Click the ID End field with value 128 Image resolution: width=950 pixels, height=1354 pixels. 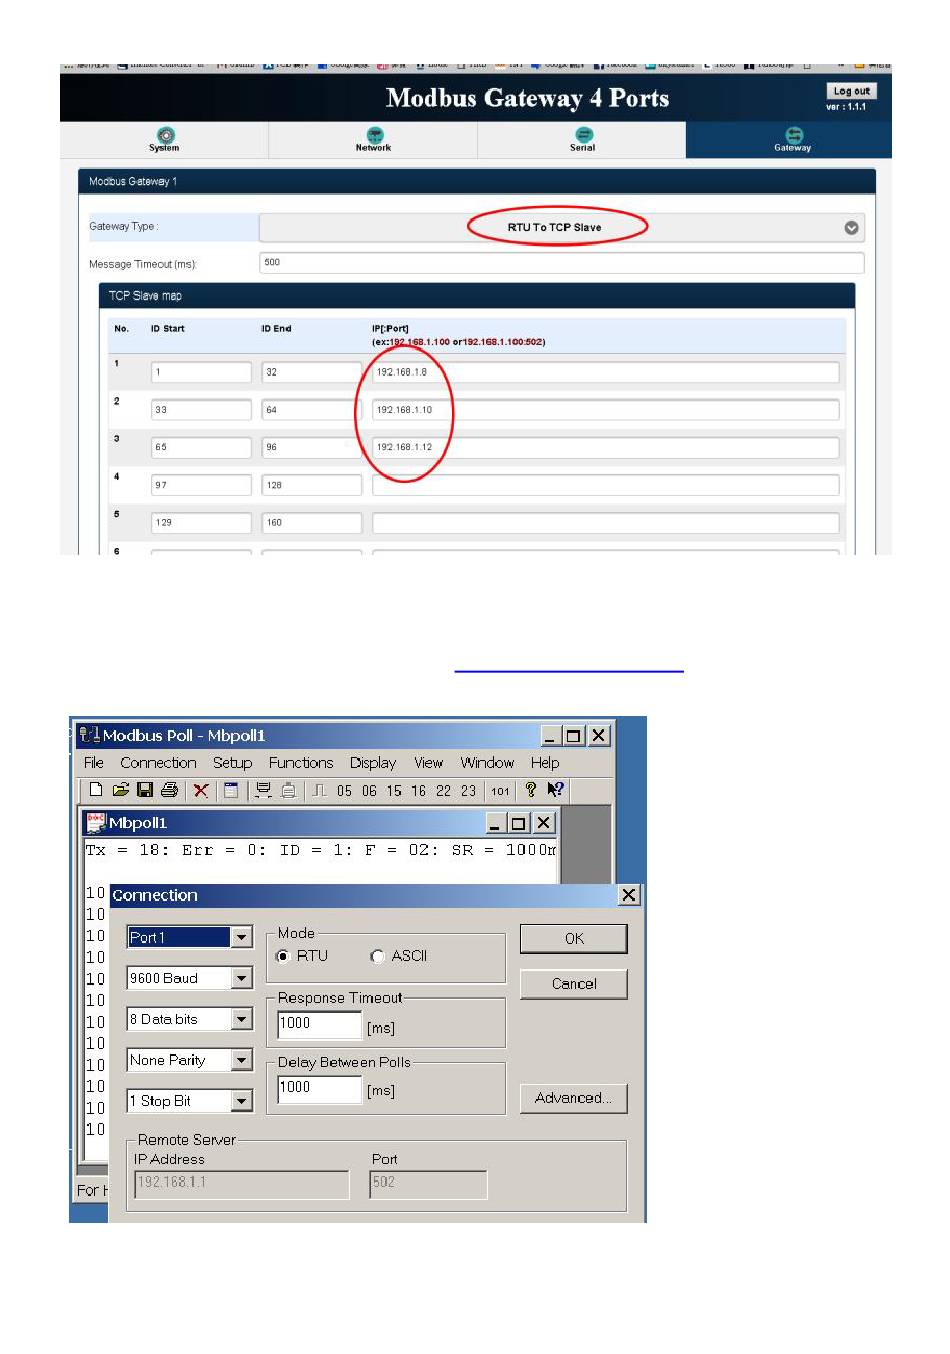(x=311, y=485)
